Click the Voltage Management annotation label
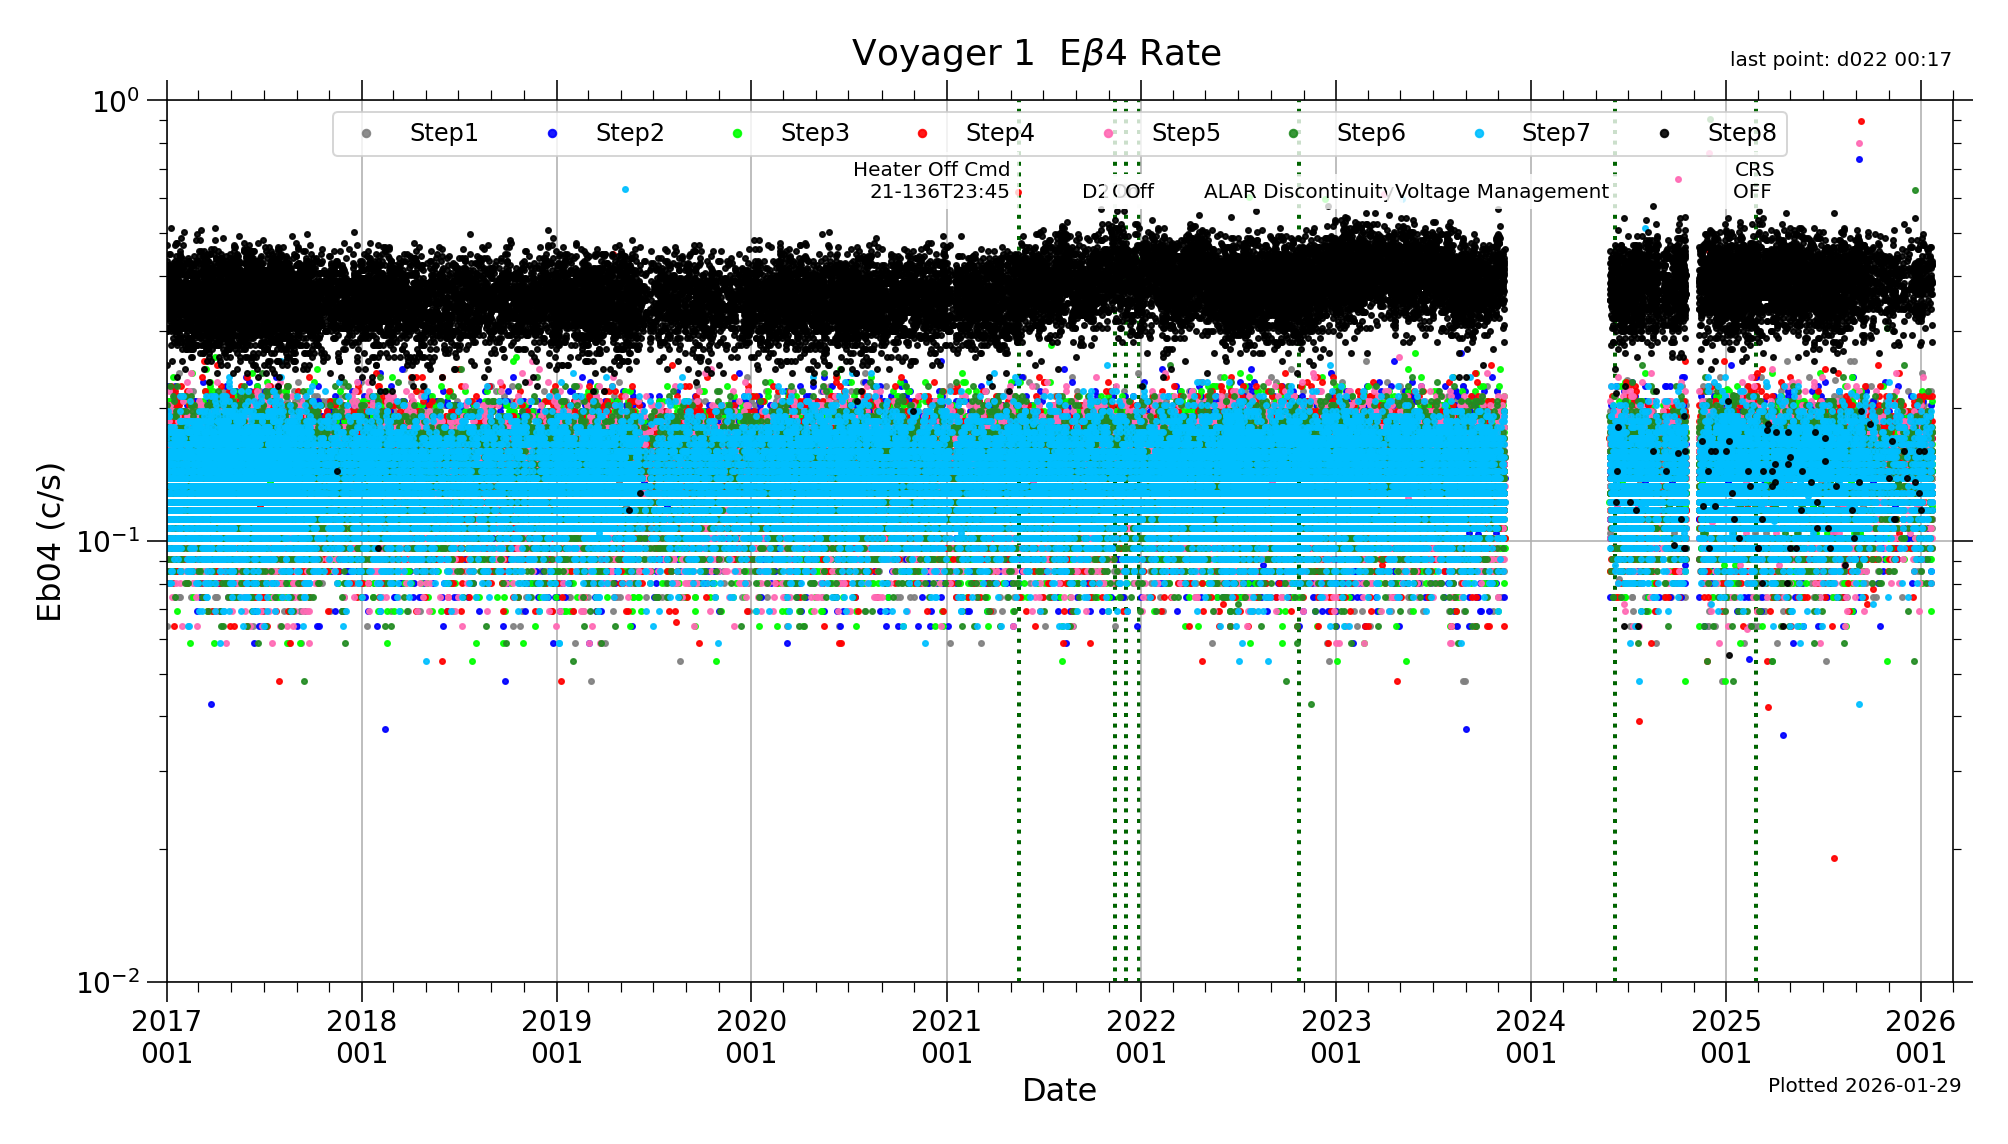This screenshot has height=1144, width=2008. pyautogui.click(x=1502, y=191)
